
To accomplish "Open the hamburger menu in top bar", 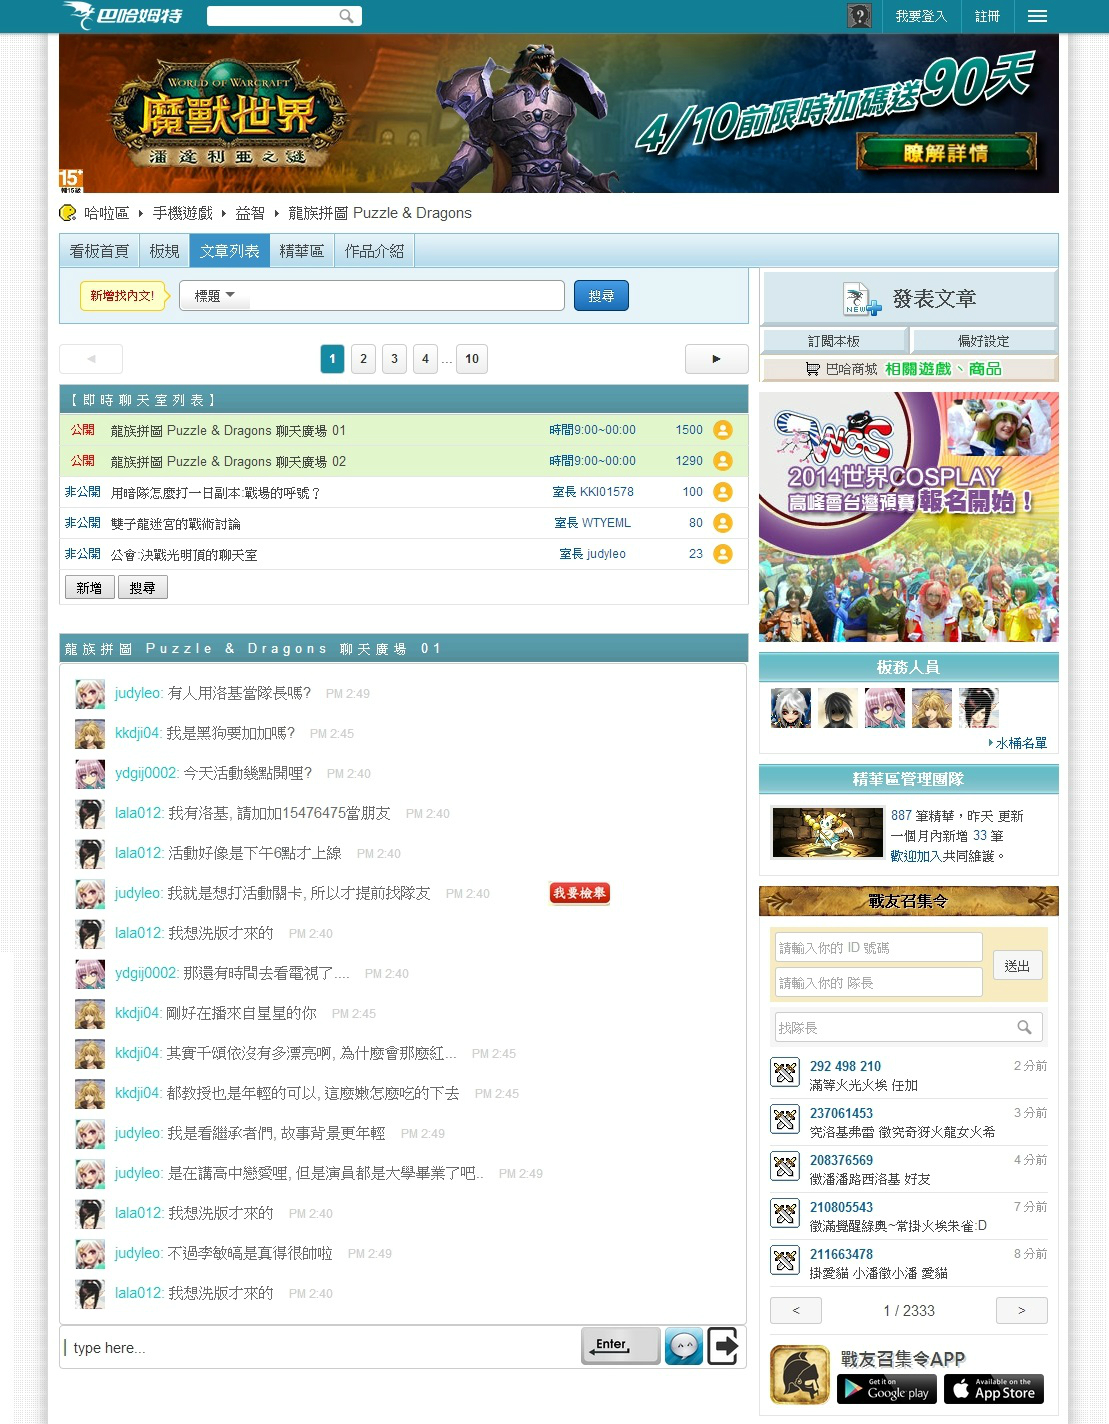I will [x=1037, y=16].
